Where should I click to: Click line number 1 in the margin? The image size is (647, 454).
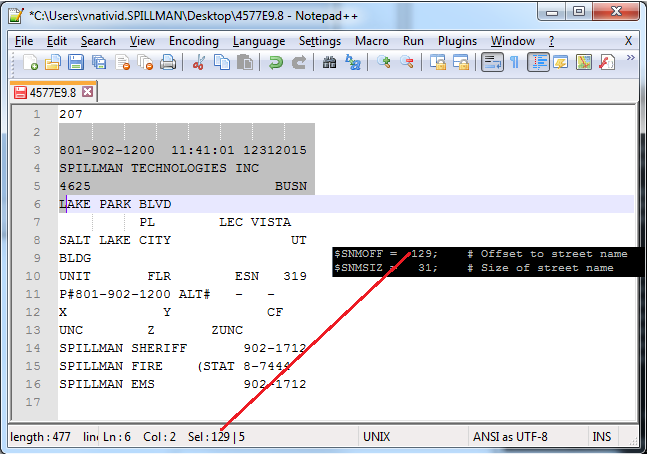pyautogui.click(x=37, y=114)
